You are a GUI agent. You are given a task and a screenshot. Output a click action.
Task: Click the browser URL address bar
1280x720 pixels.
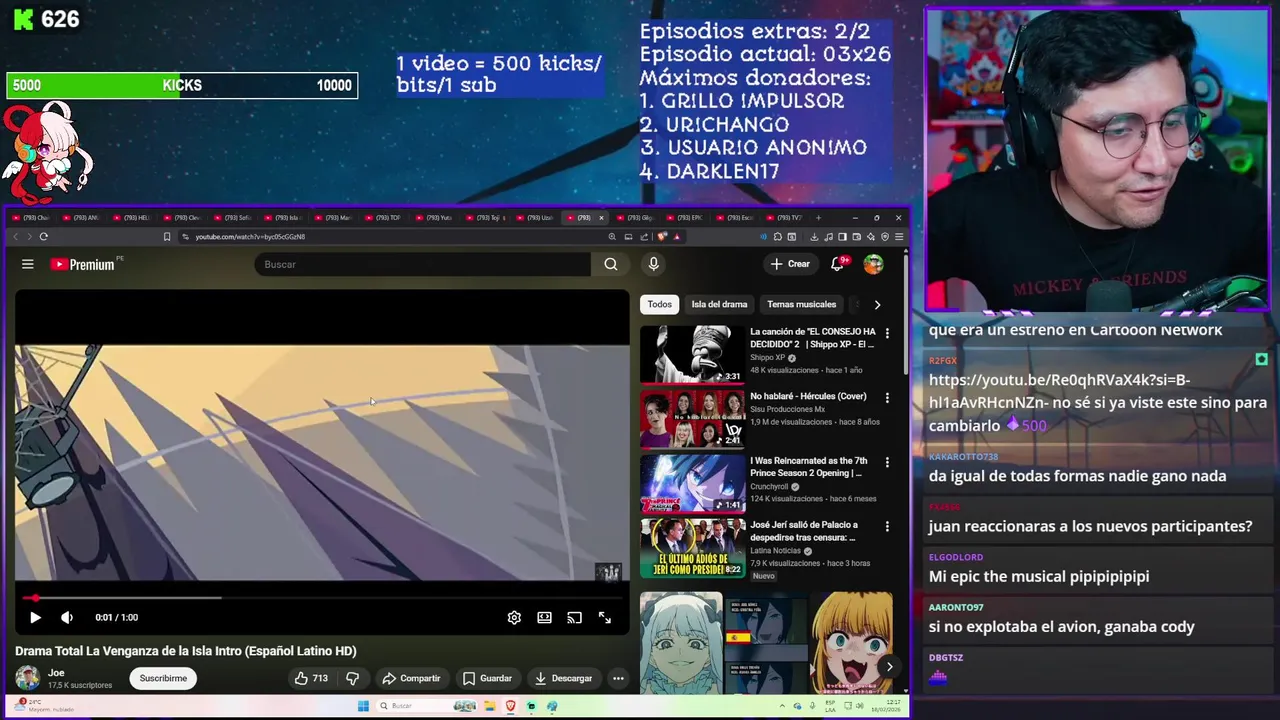tap(395, 237)
